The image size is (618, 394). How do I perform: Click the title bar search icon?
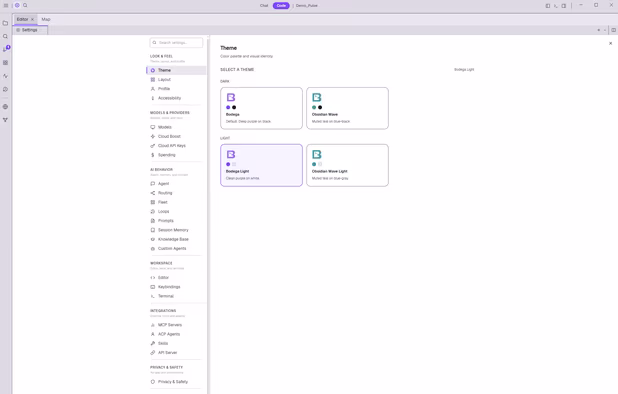tap(25, 6)
